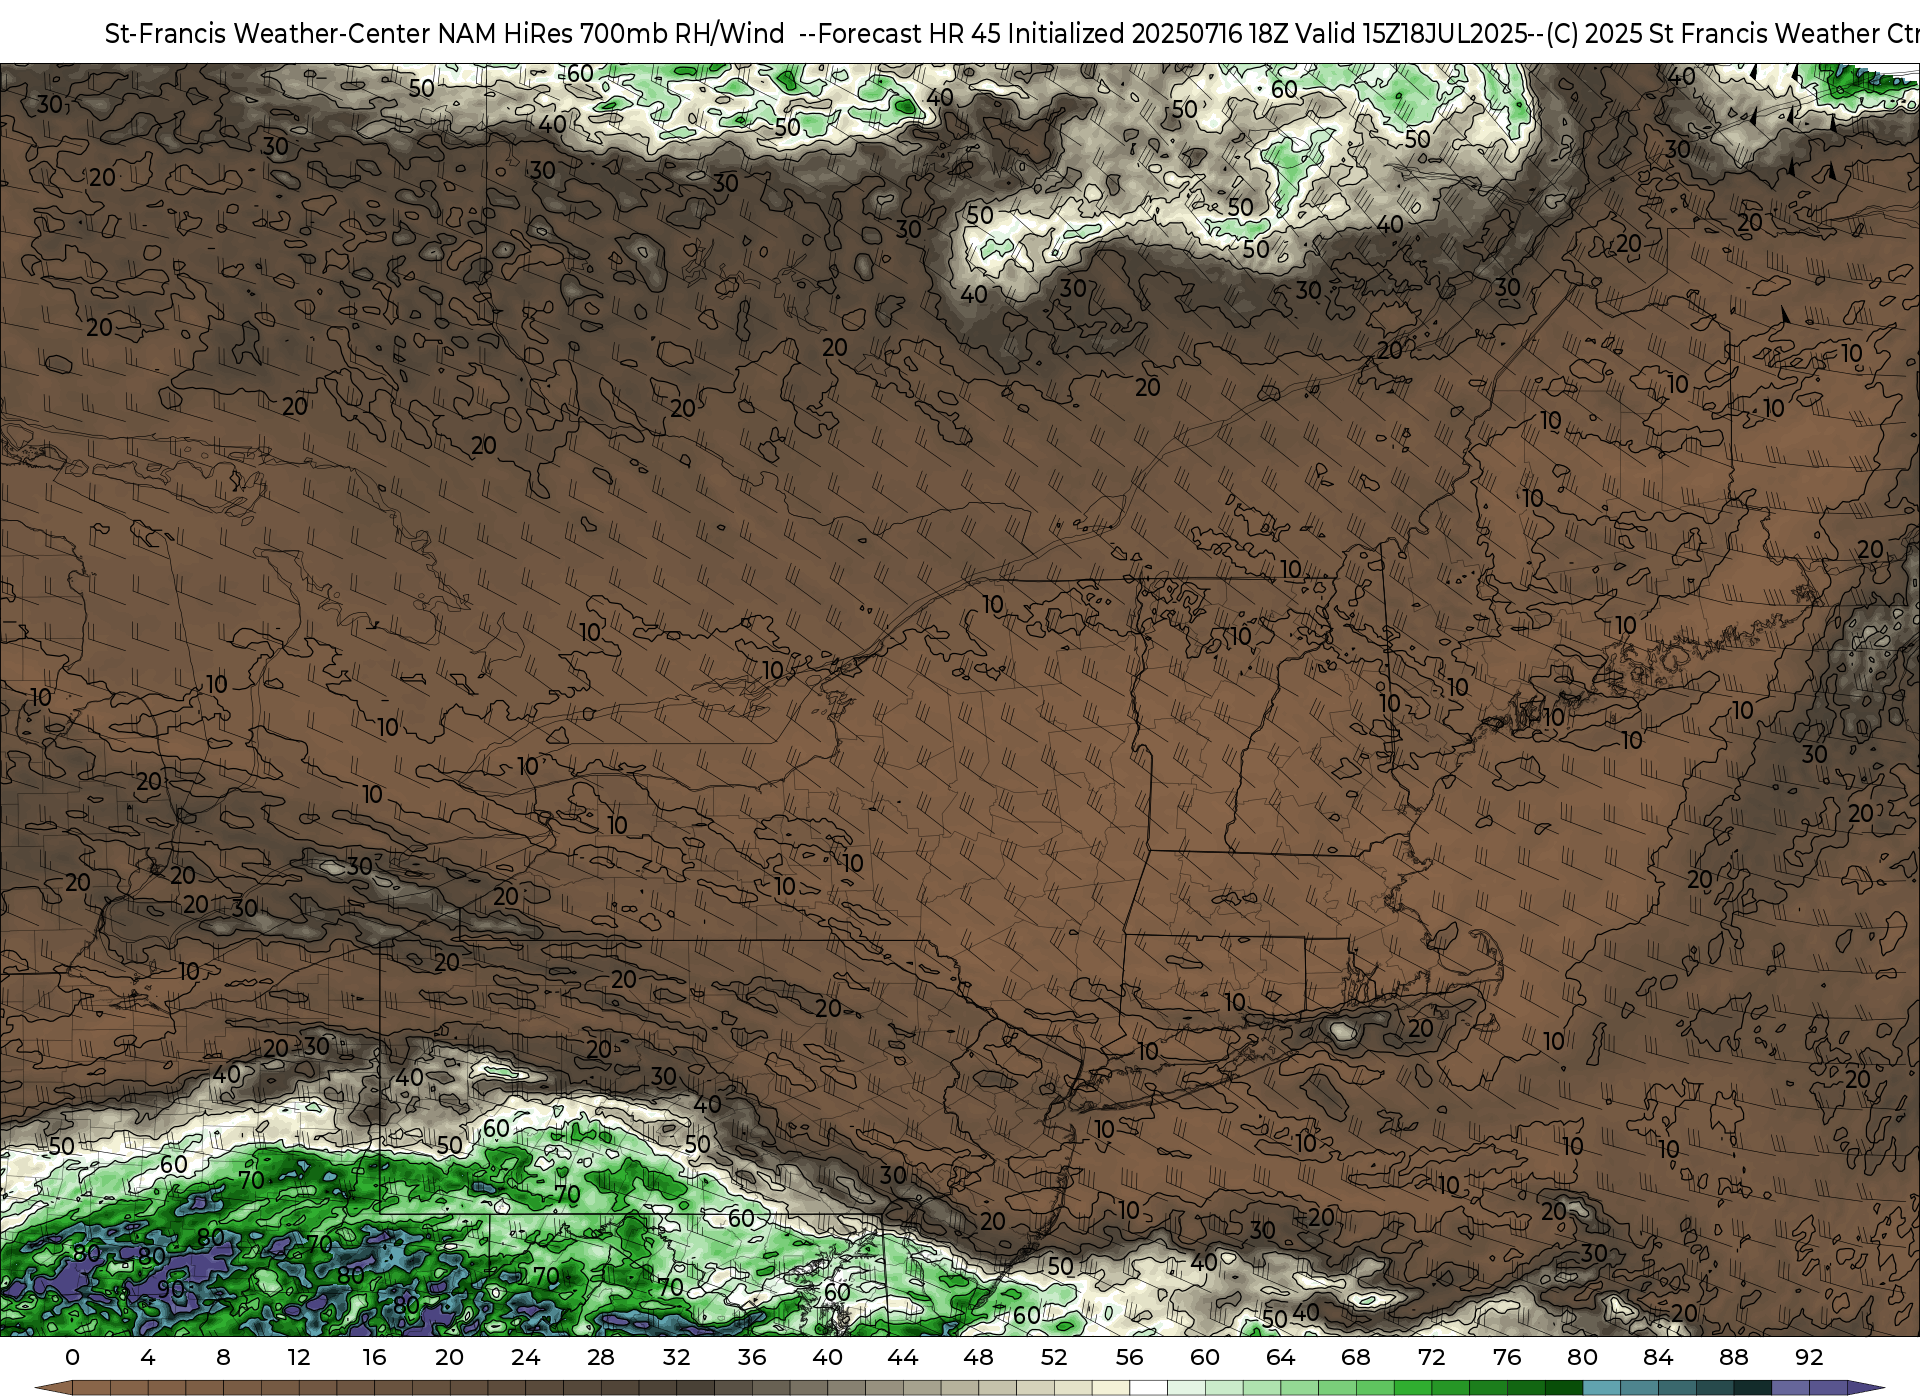The image size is (1920, 1400).
Task: Click the color bar tick label '44'
Action: click(x=903, y=1357)
